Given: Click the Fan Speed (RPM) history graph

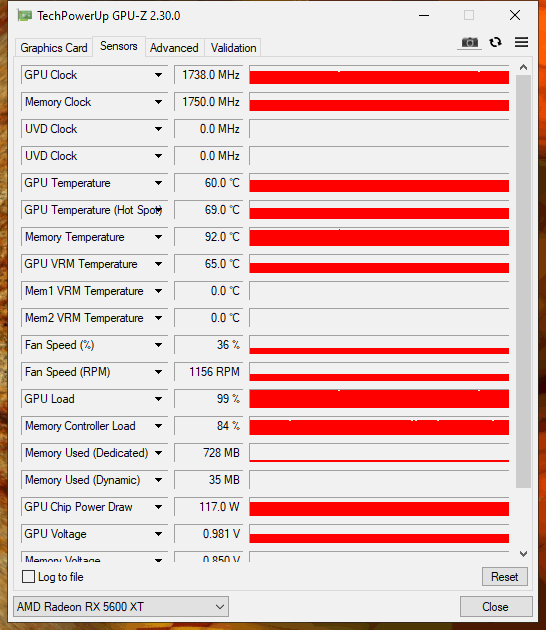Looking at the screenshot, I should tap(379, 372).
